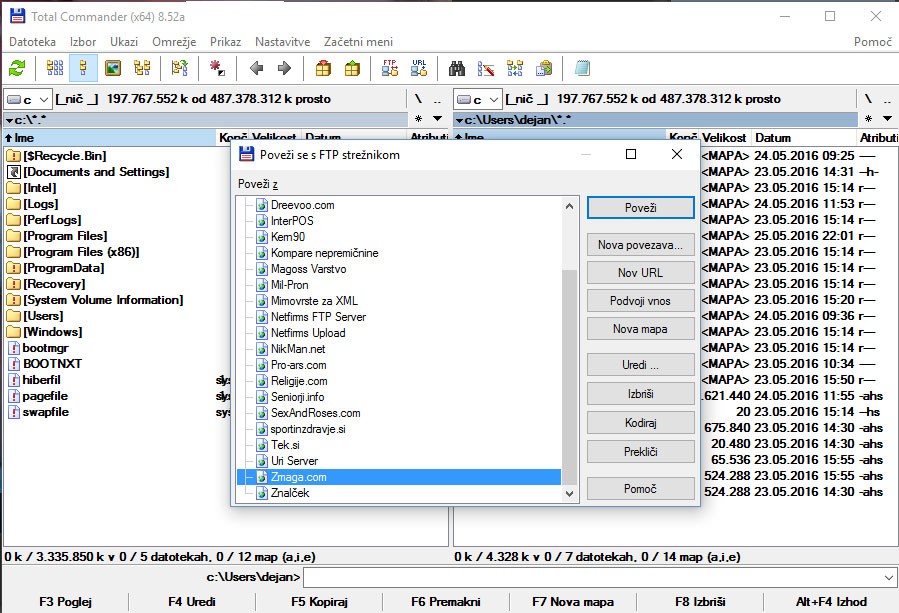
Task: Click the Prekliči button
Action: click(640, 452)
